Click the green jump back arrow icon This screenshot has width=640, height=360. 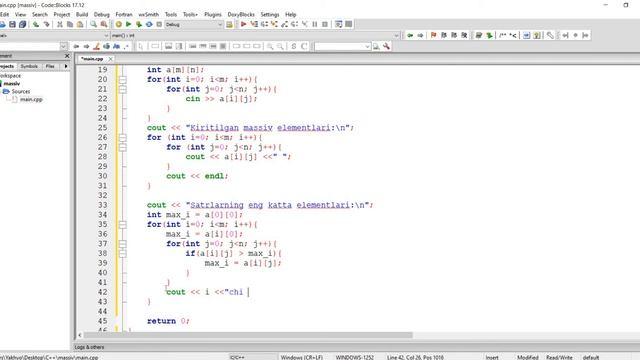tap(410, 36)
